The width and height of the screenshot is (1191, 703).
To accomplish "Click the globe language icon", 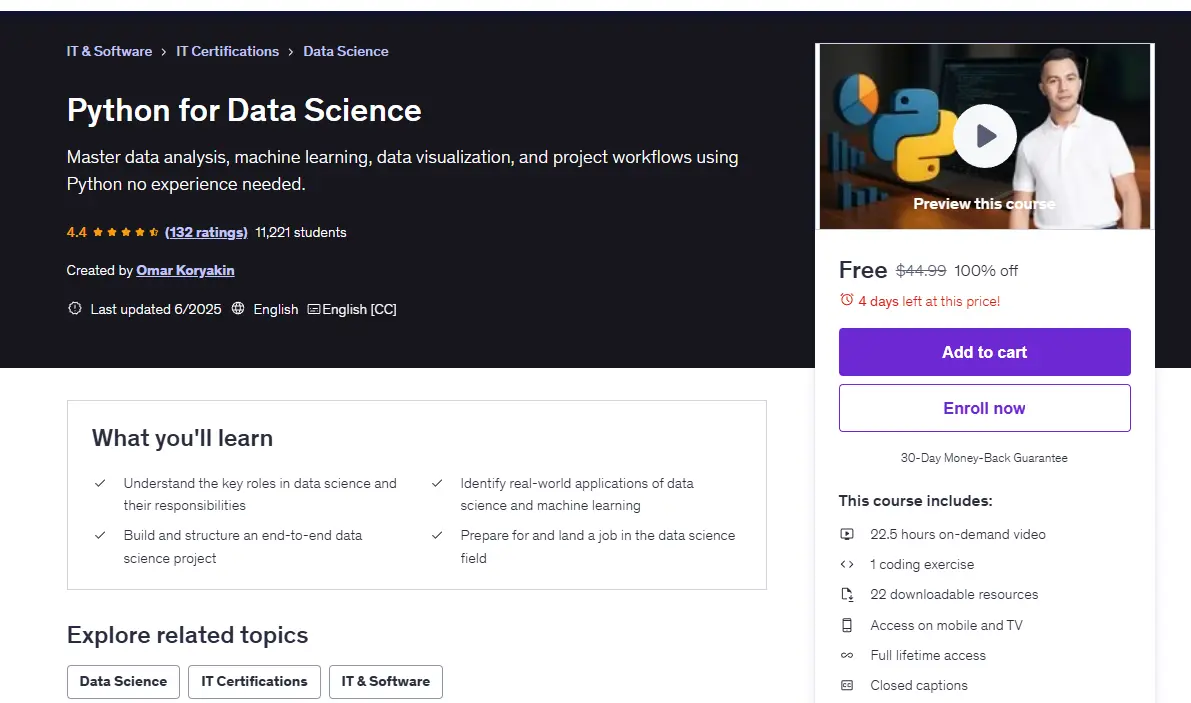I will [238, 308].
